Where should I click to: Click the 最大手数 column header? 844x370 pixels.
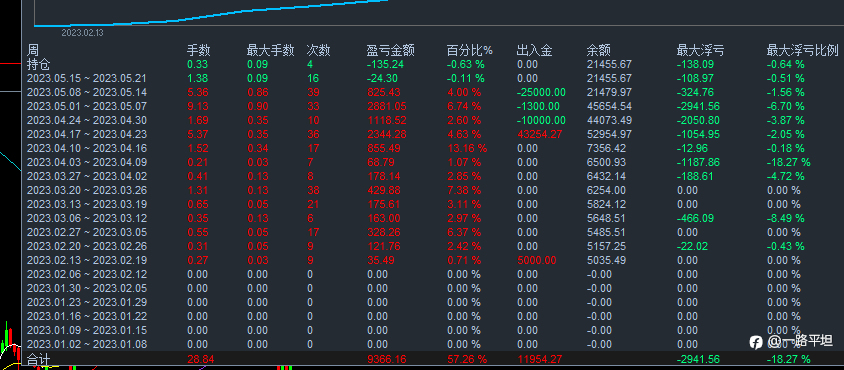[x=270, y=51]
